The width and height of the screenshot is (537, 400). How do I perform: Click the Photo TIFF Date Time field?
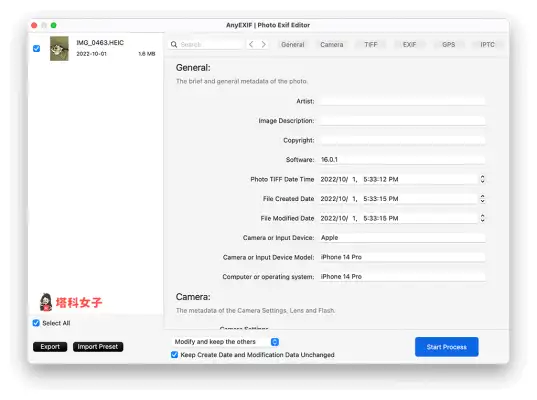pos(398,179)
